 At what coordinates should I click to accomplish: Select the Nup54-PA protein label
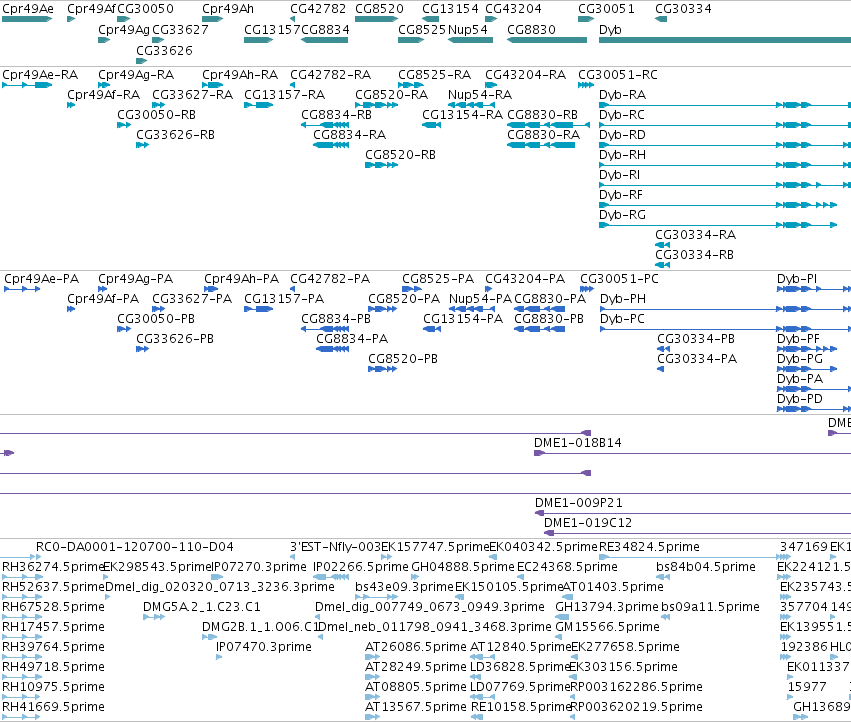click(x=480, y=299)
